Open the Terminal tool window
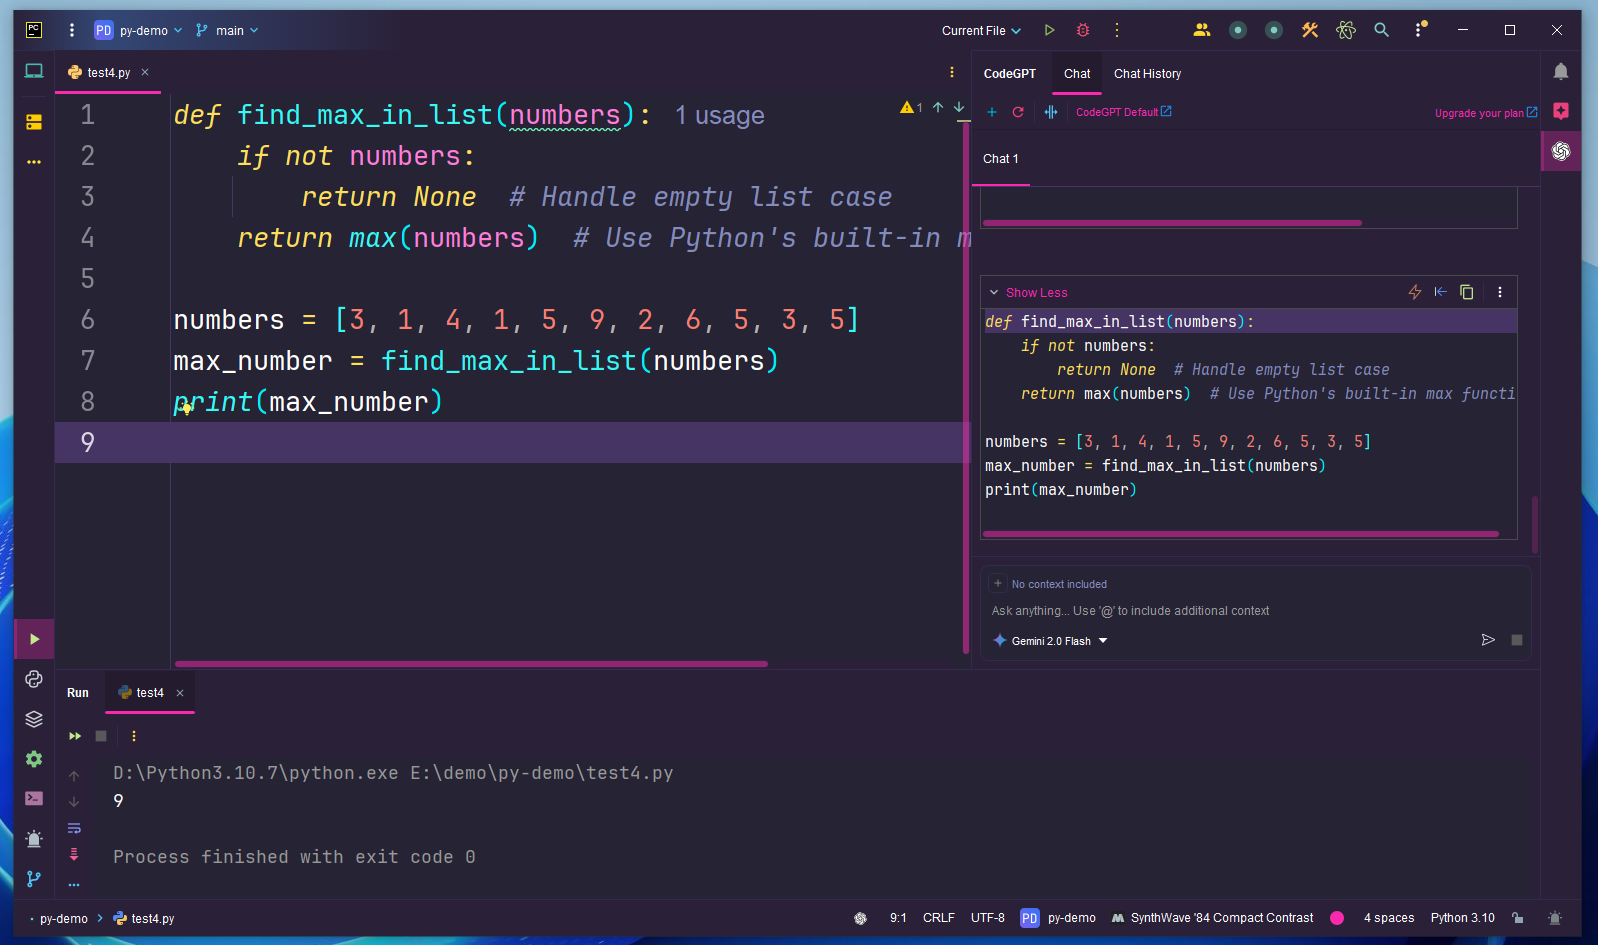The height and width of the screenshot is (945, 1598). pos(34,798)
